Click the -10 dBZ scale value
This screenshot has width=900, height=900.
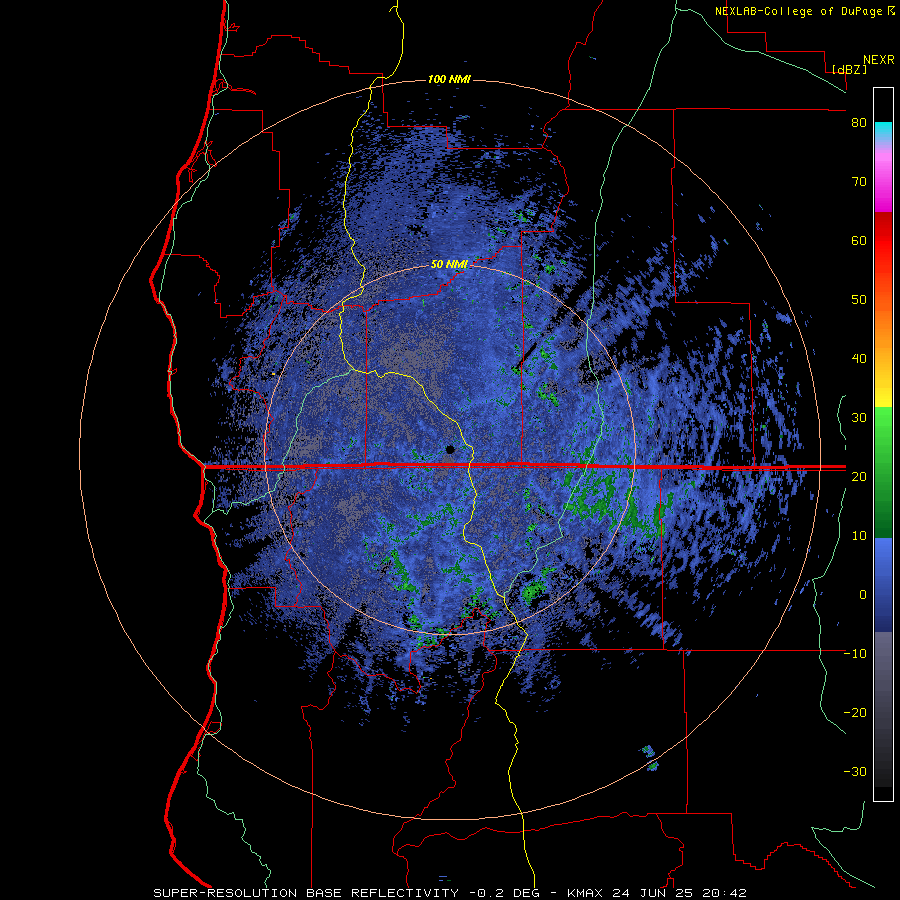(x=855, y=654)
